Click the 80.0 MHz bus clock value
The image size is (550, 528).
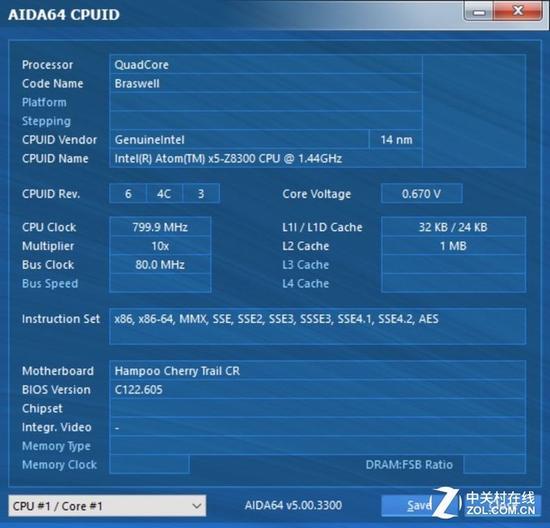(x=160, y=265)
